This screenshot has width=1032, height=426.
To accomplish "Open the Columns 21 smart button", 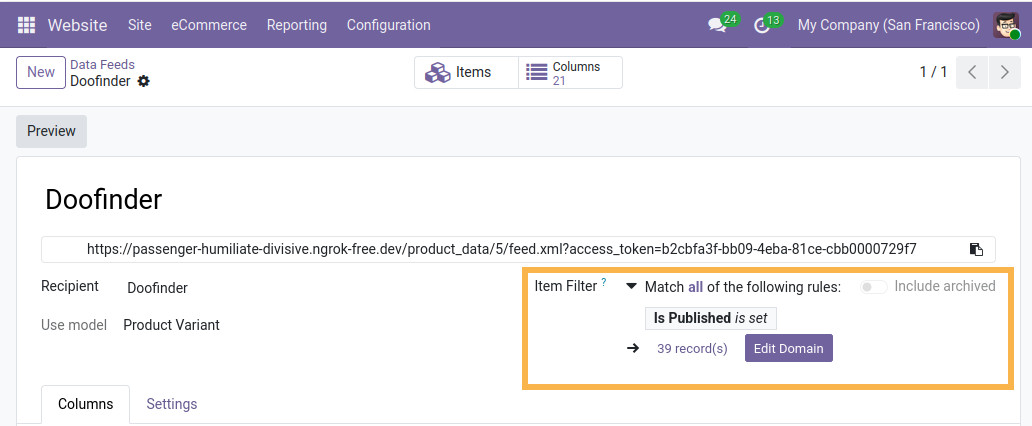I will pyautogui.click(x=570, y=72).
